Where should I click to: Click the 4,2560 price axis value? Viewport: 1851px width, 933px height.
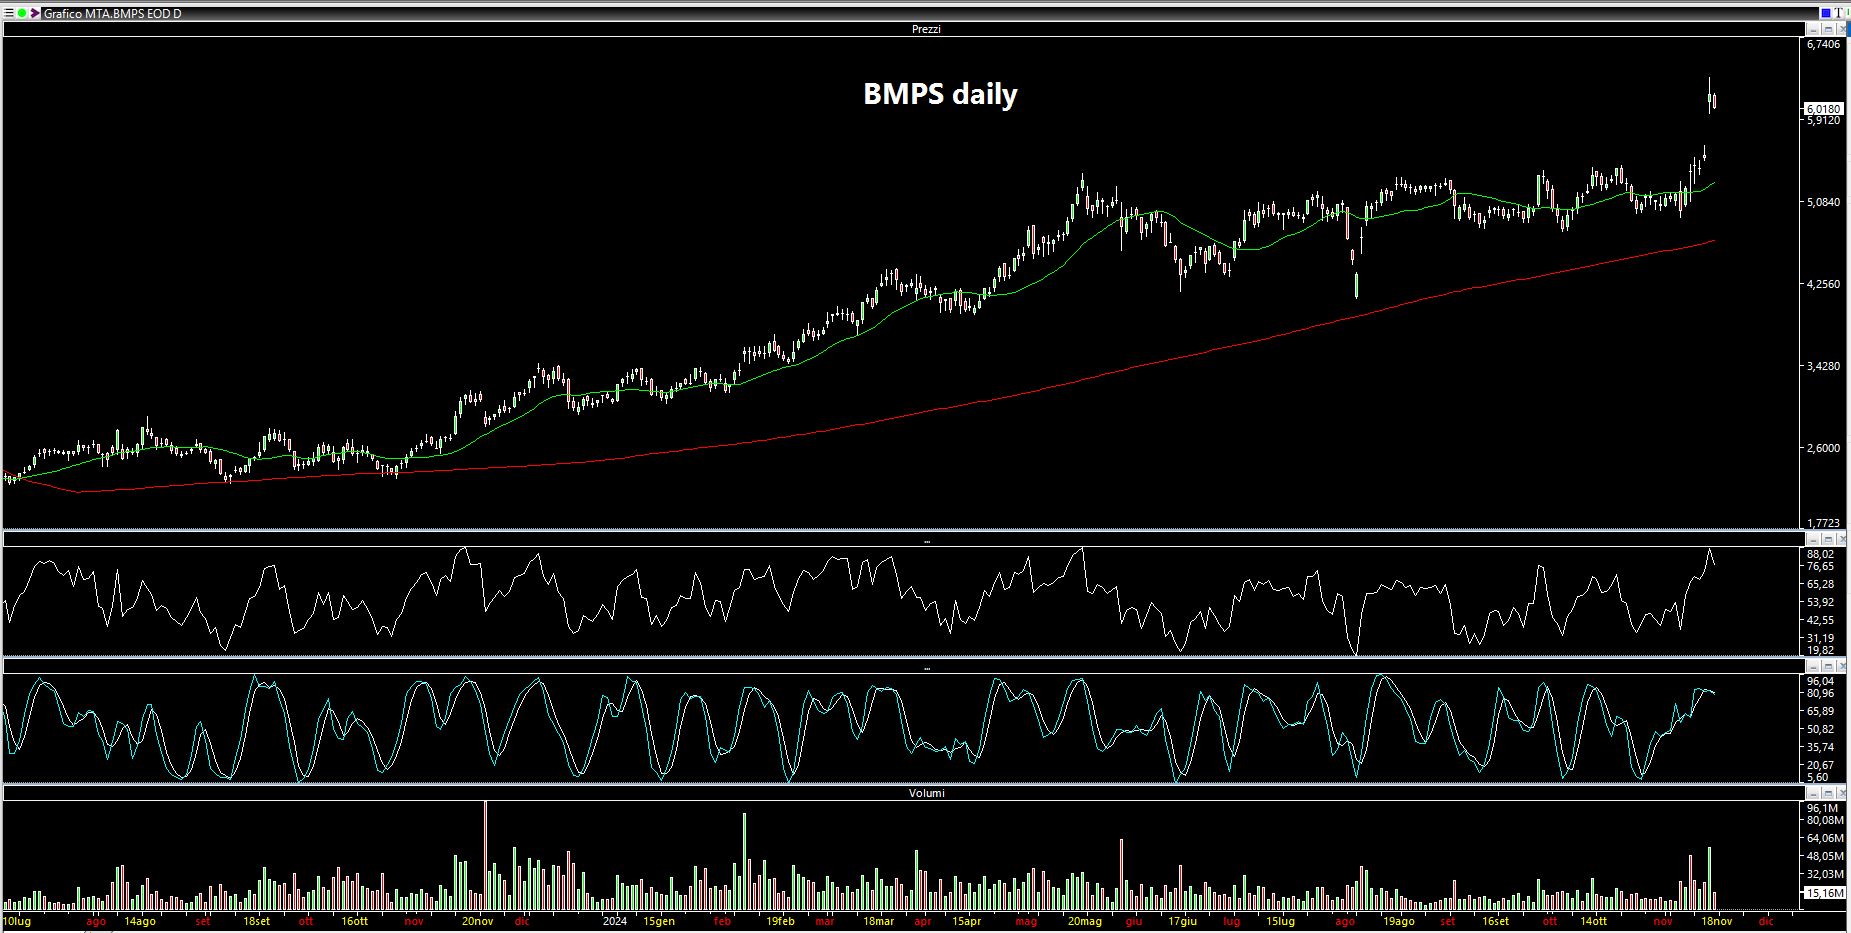point(1824,284)
